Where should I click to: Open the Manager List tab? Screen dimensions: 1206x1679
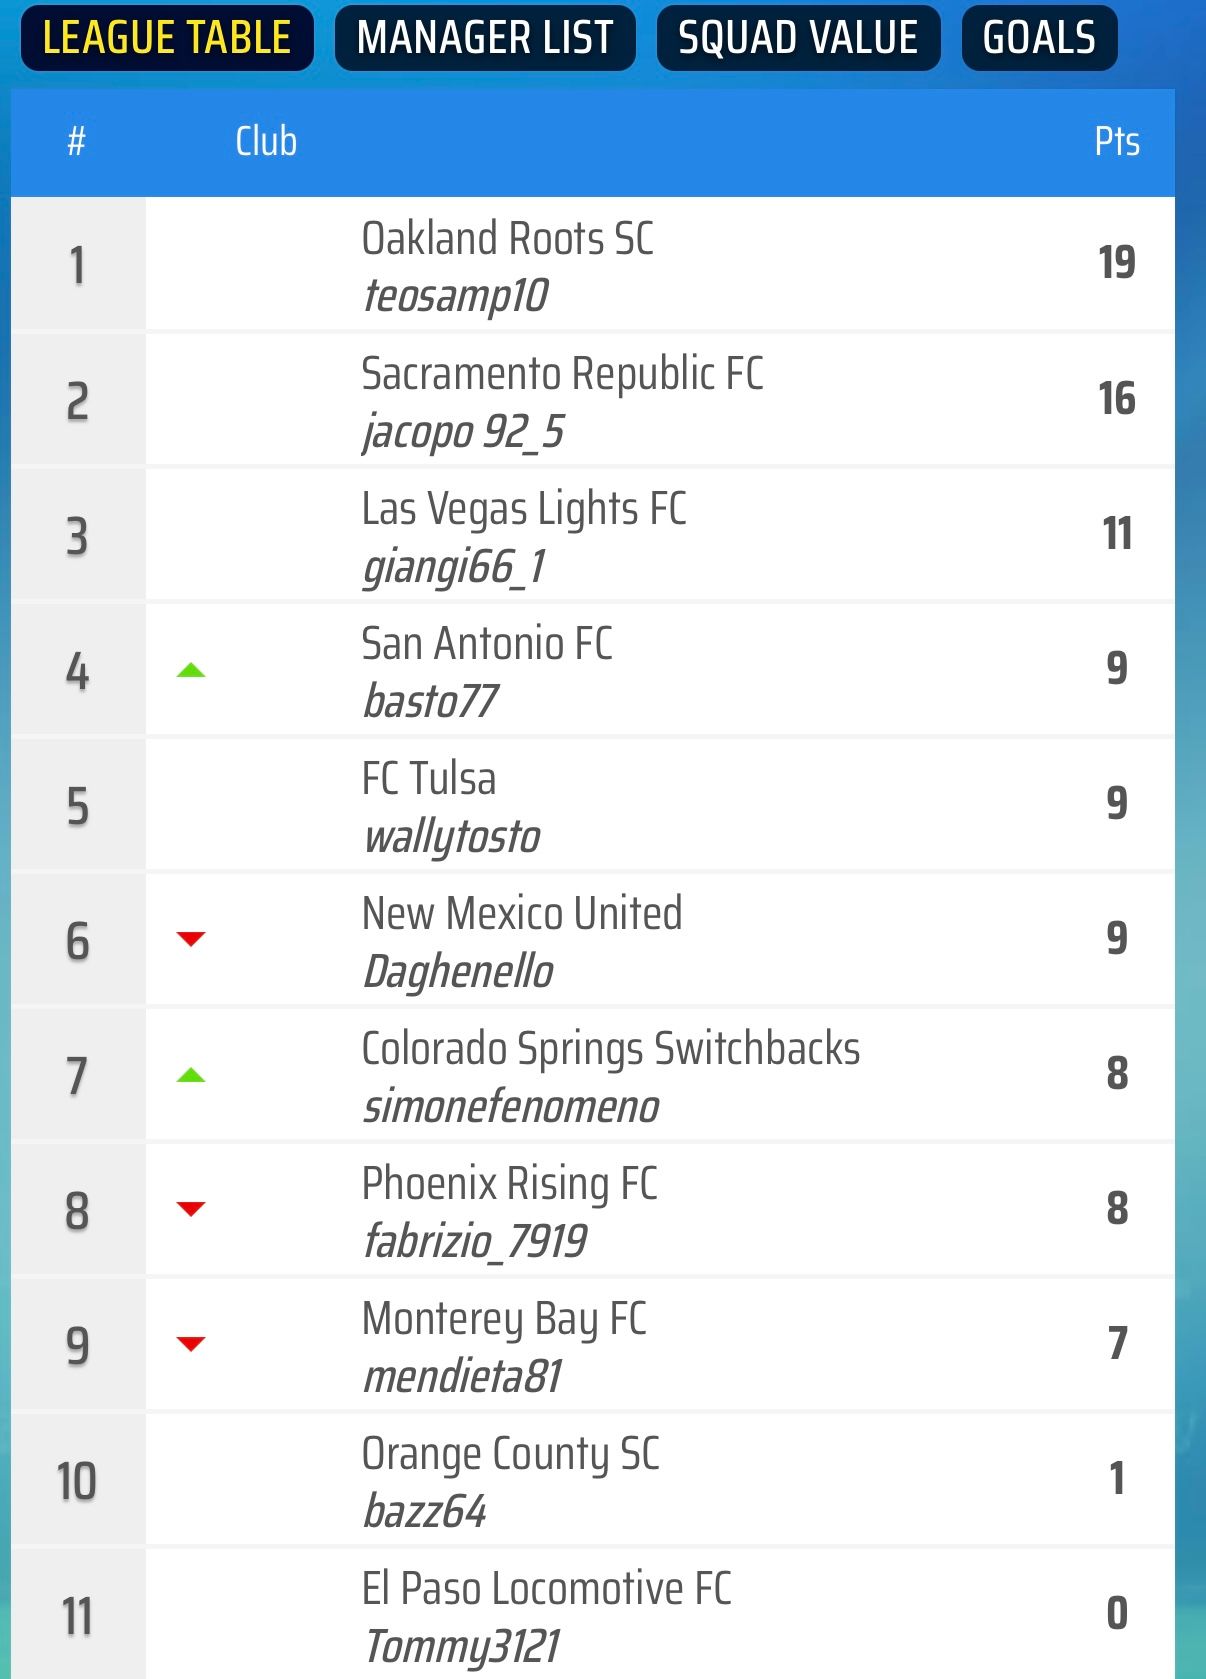(x=485, y=38)
